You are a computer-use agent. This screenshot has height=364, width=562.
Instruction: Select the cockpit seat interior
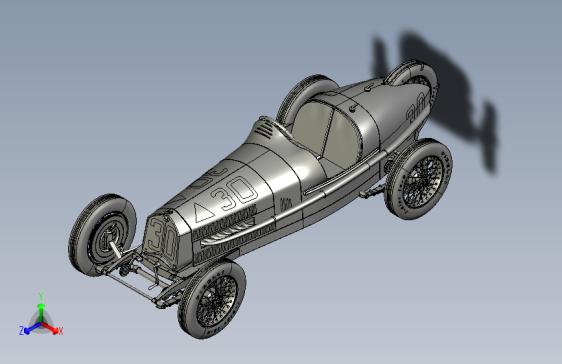[x=327, y=133]
